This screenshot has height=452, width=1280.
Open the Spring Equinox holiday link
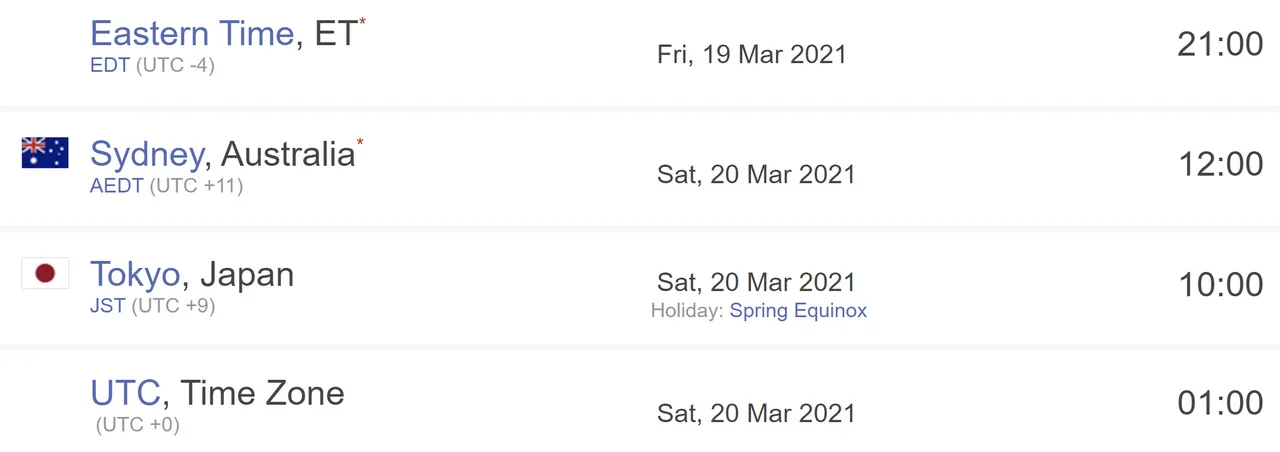(798, 310)
